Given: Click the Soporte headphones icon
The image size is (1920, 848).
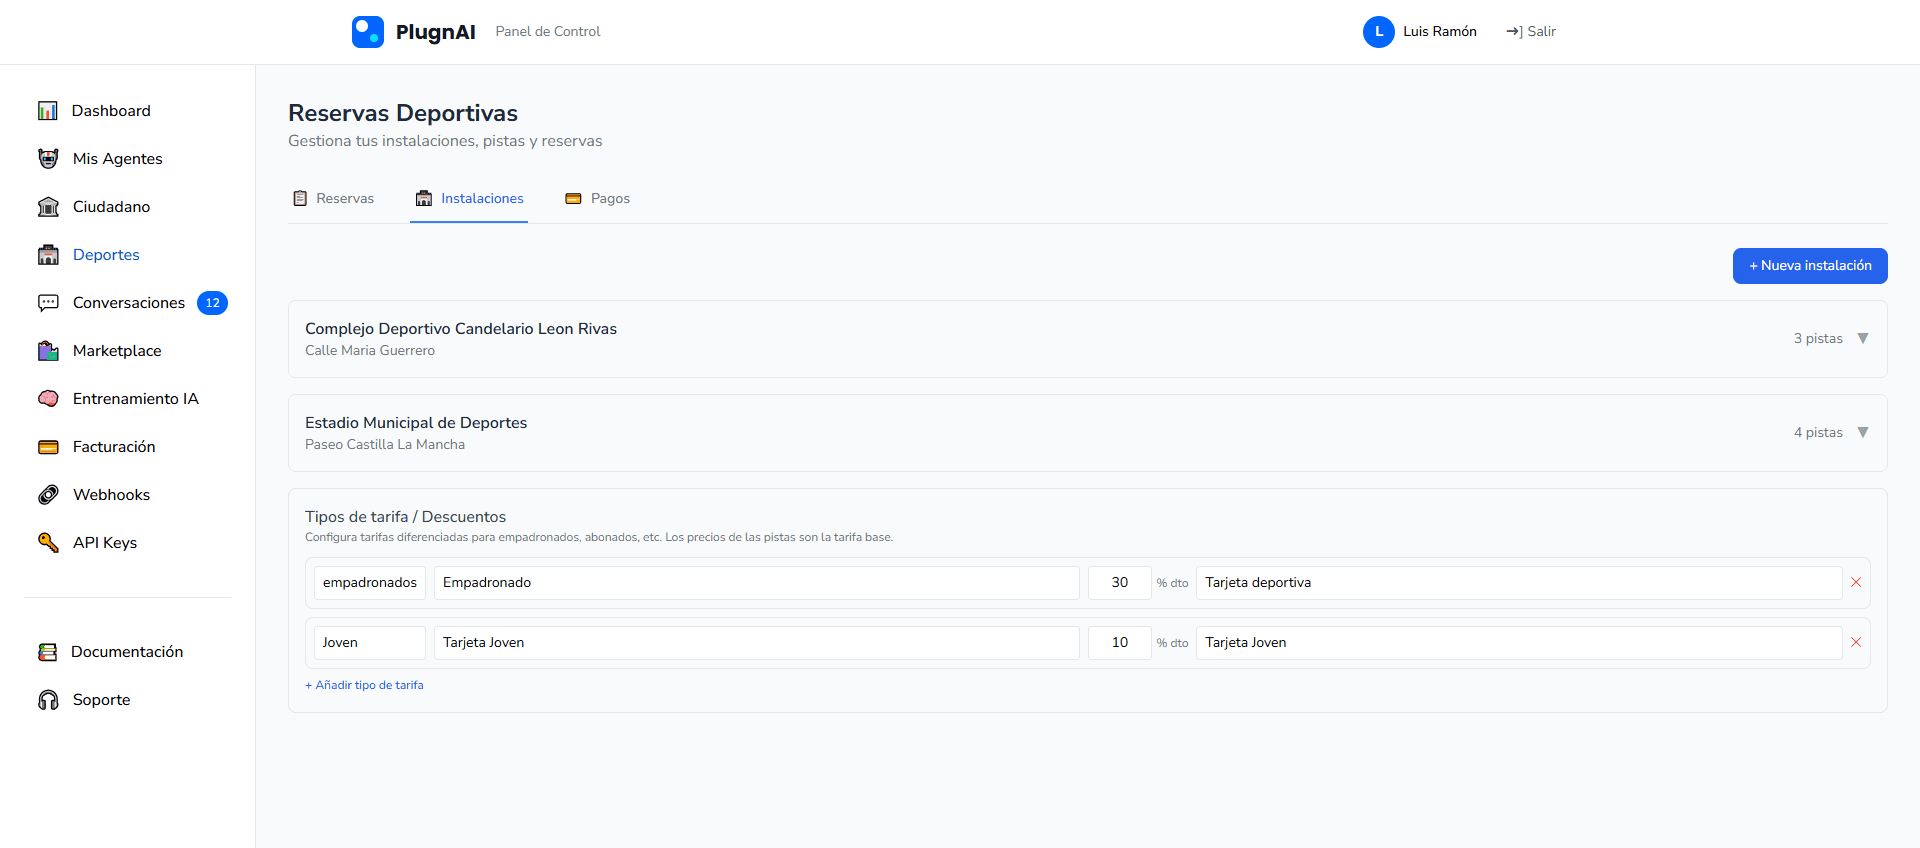Looking at the screenshot, I should pos(48,700).
